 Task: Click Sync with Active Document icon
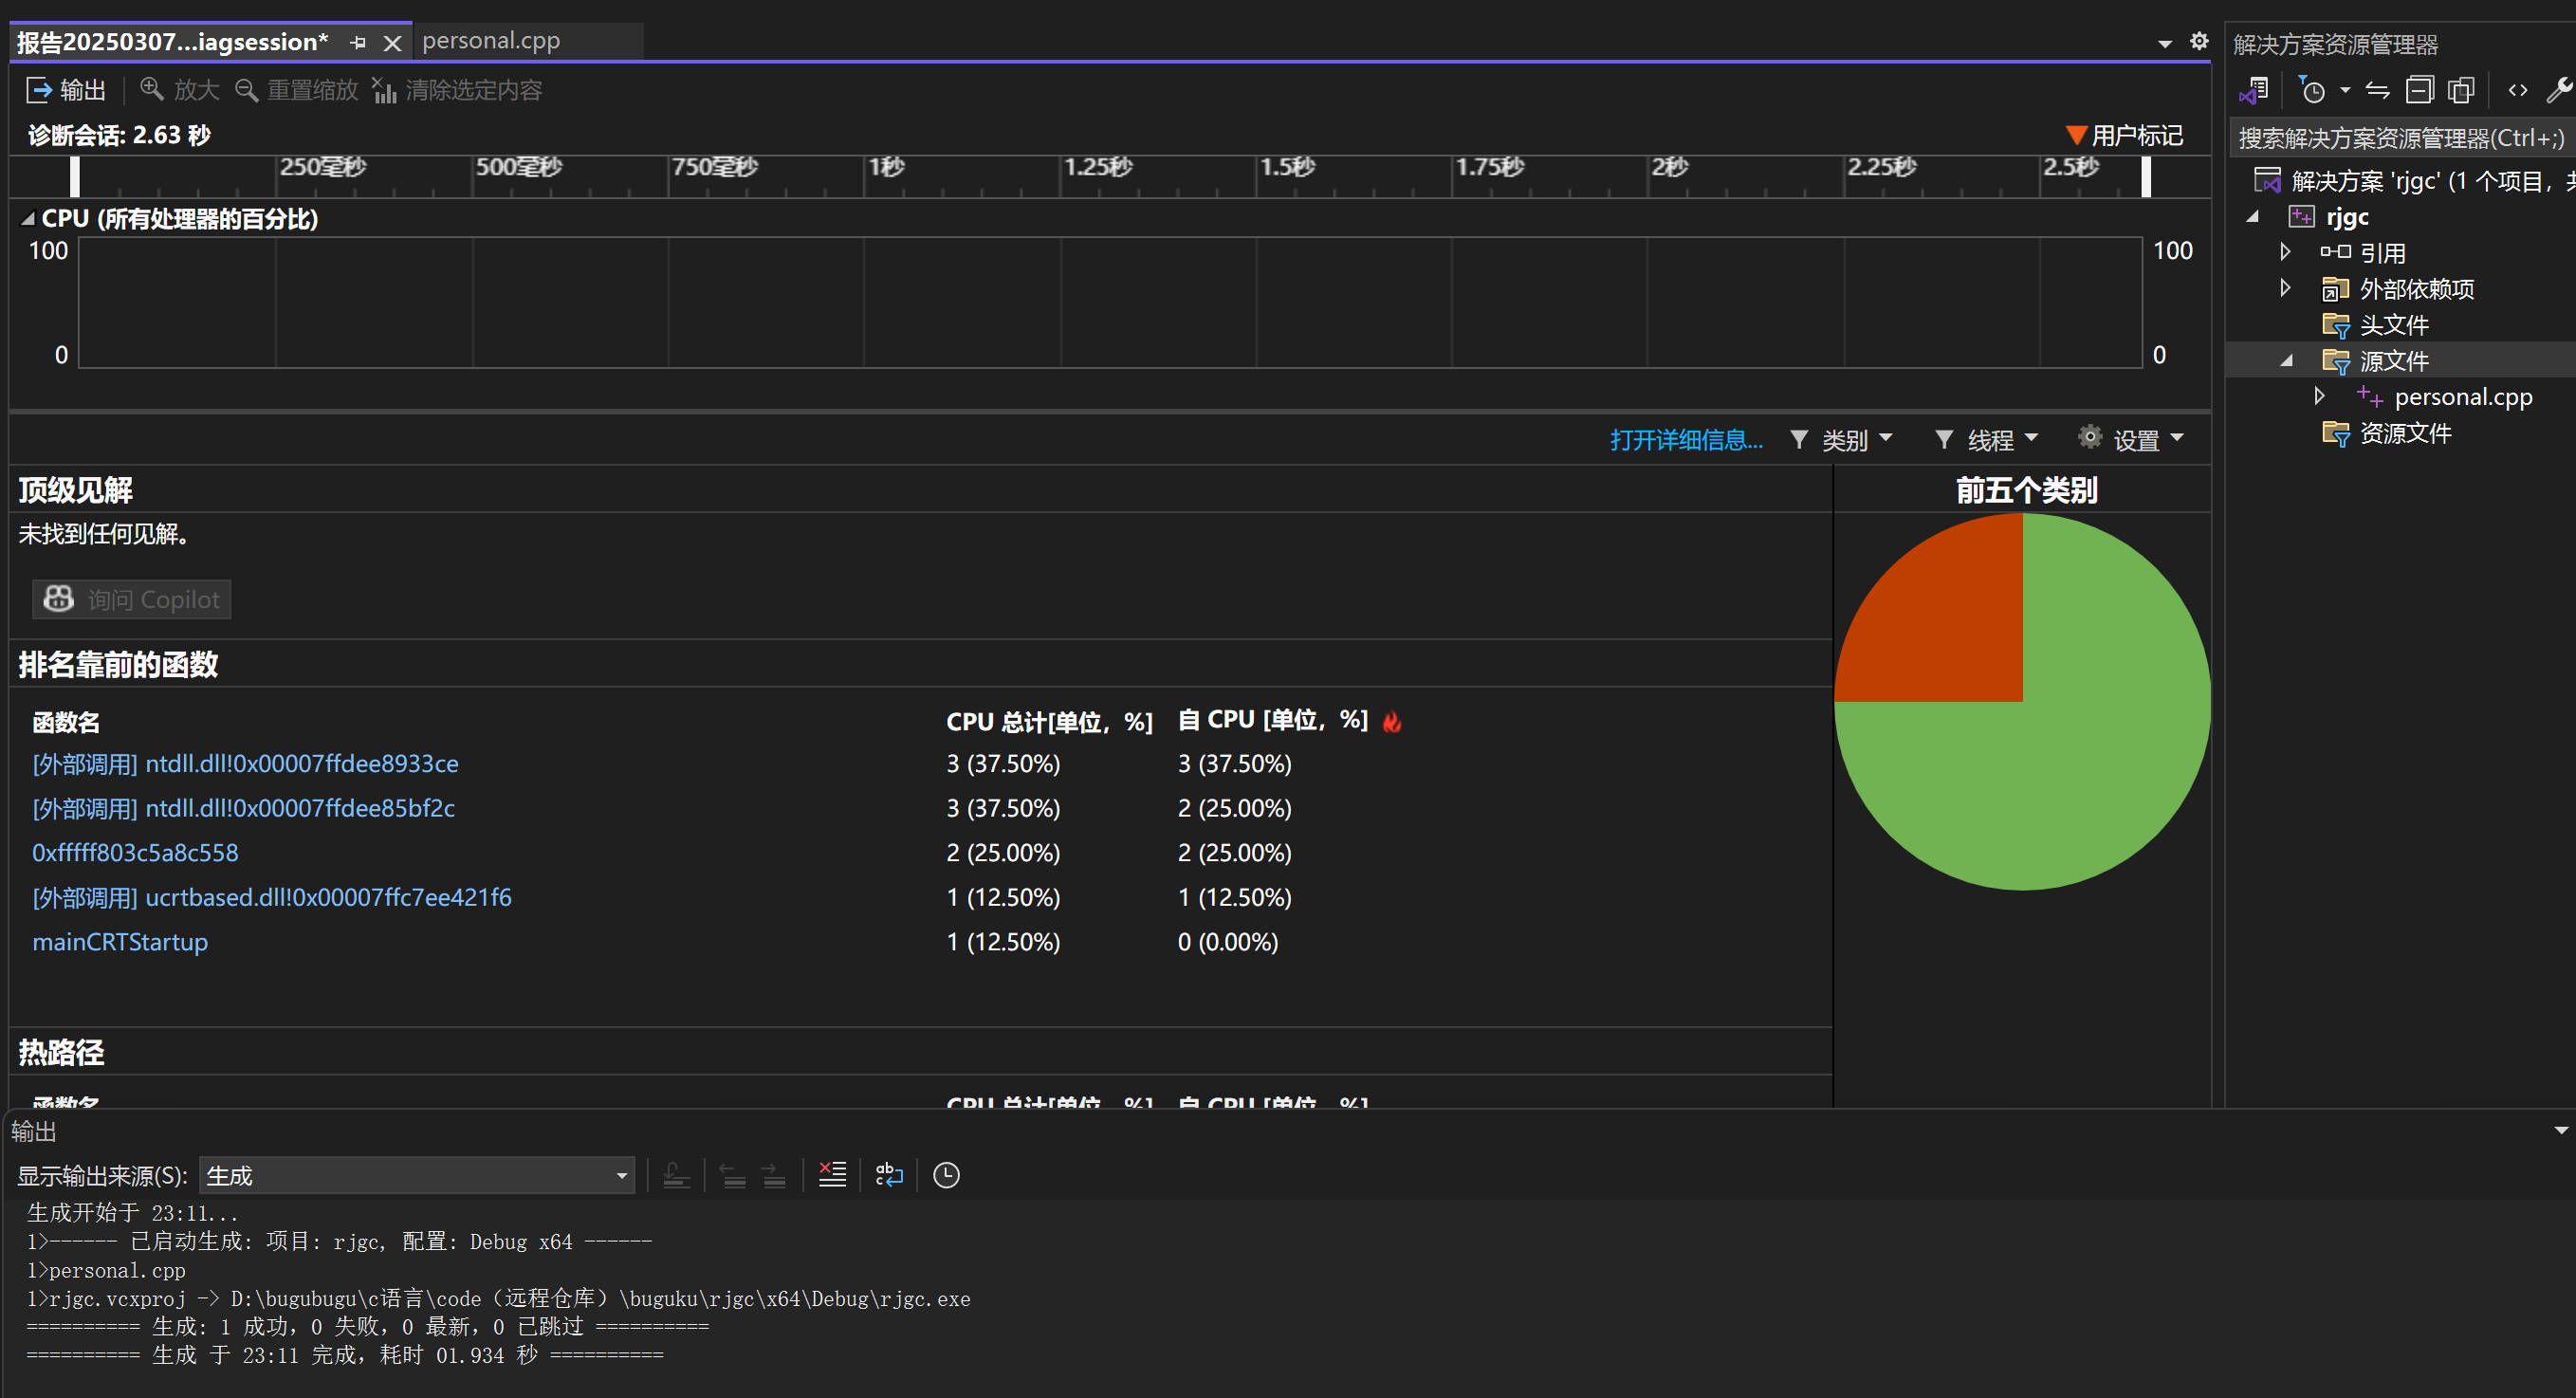2377,91
